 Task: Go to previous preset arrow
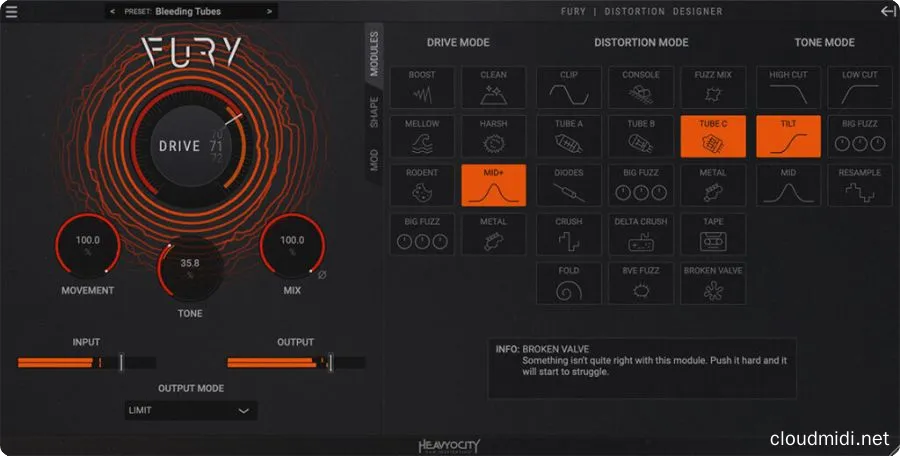(112, 11)
